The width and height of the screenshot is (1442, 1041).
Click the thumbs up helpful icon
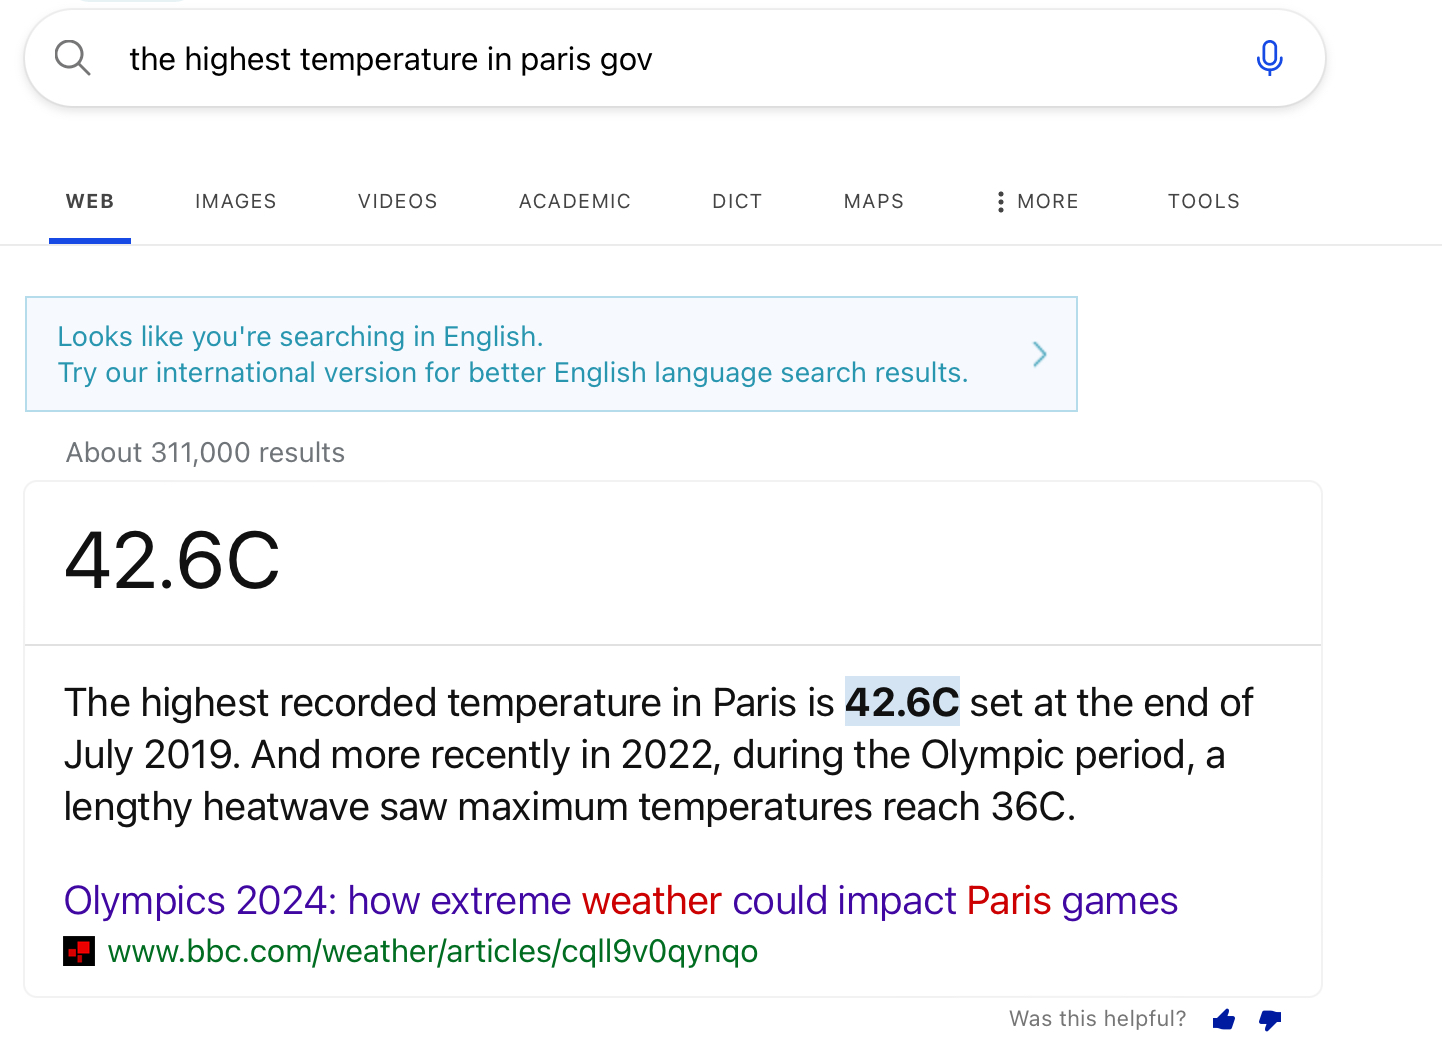(1224, 1019)
